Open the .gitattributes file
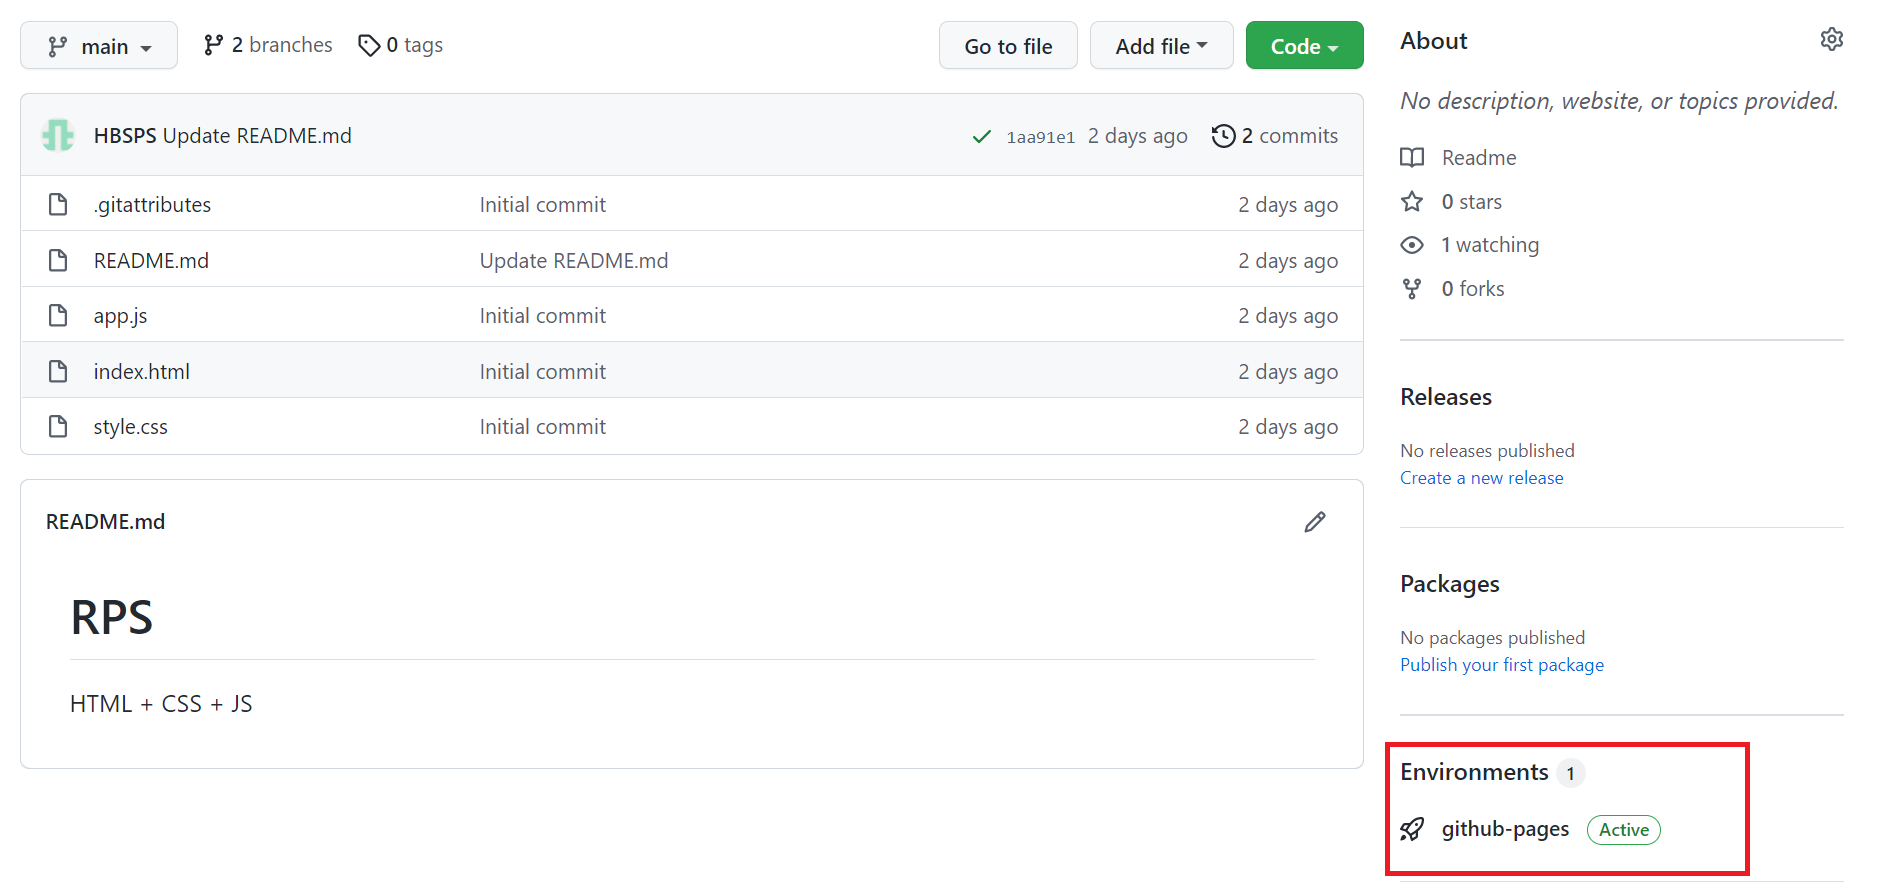Viewport: 1884px width, 893px height. tap(152, 205)
